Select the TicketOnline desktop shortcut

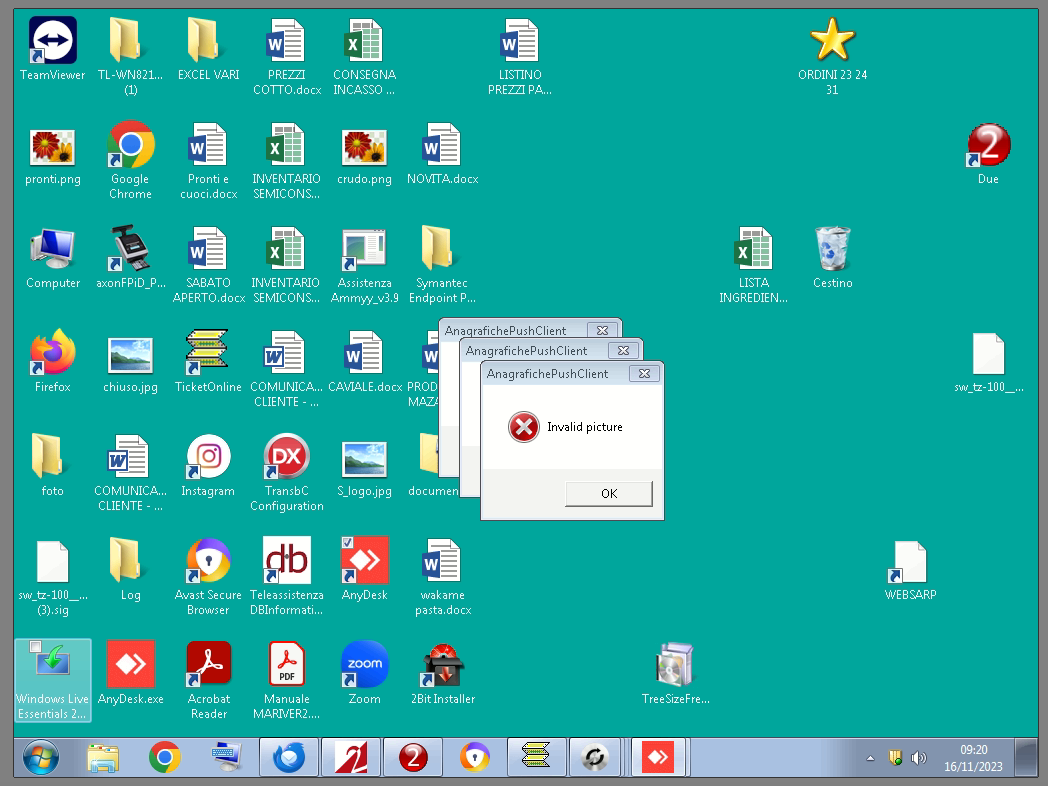tap(208, 362)
